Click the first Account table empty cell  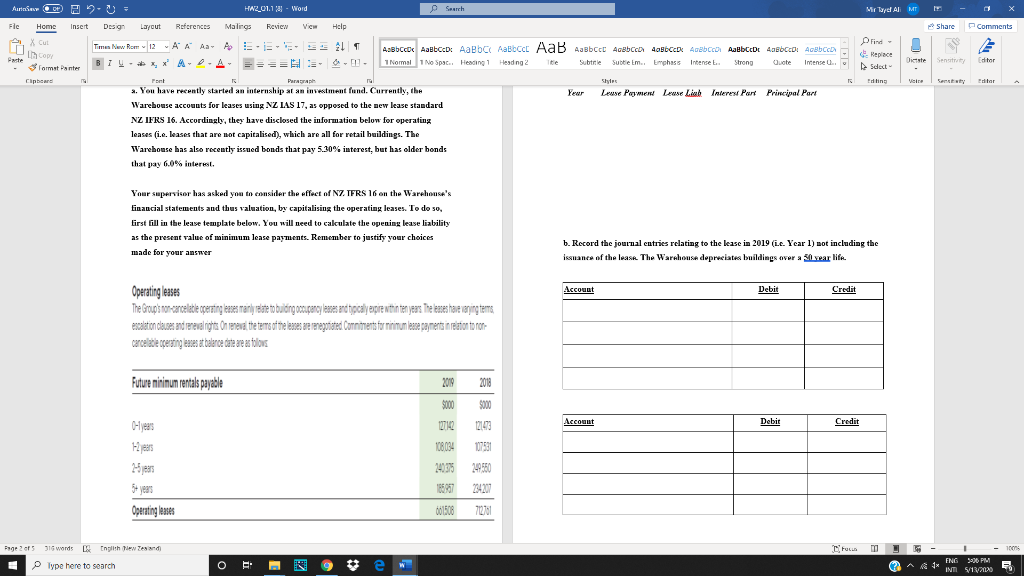coord(647,310)
